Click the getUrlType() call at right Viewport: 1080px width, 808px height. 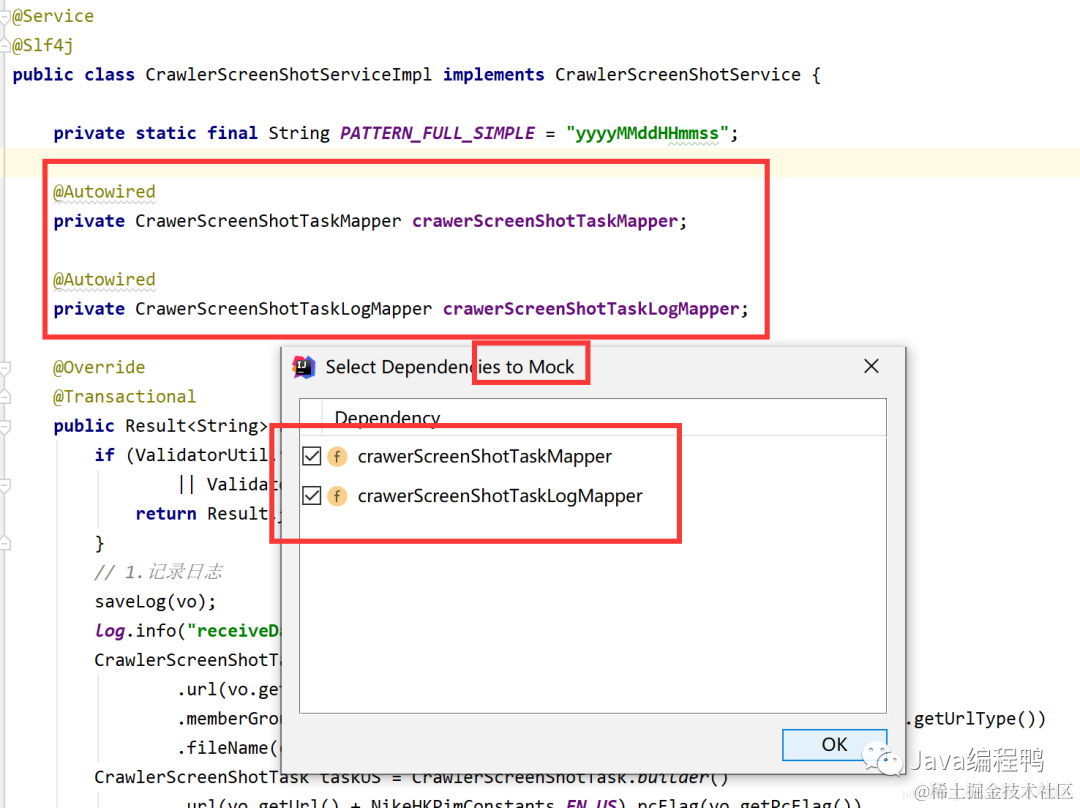[x=979, y=718]
